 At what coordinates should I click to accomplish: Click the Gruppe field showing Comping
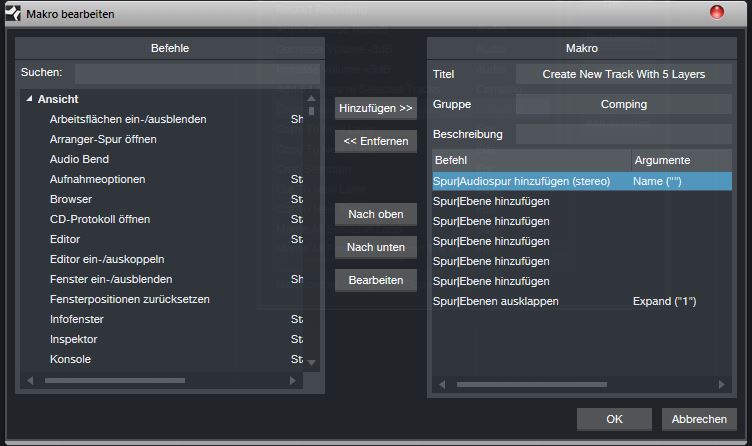(623, 104)
